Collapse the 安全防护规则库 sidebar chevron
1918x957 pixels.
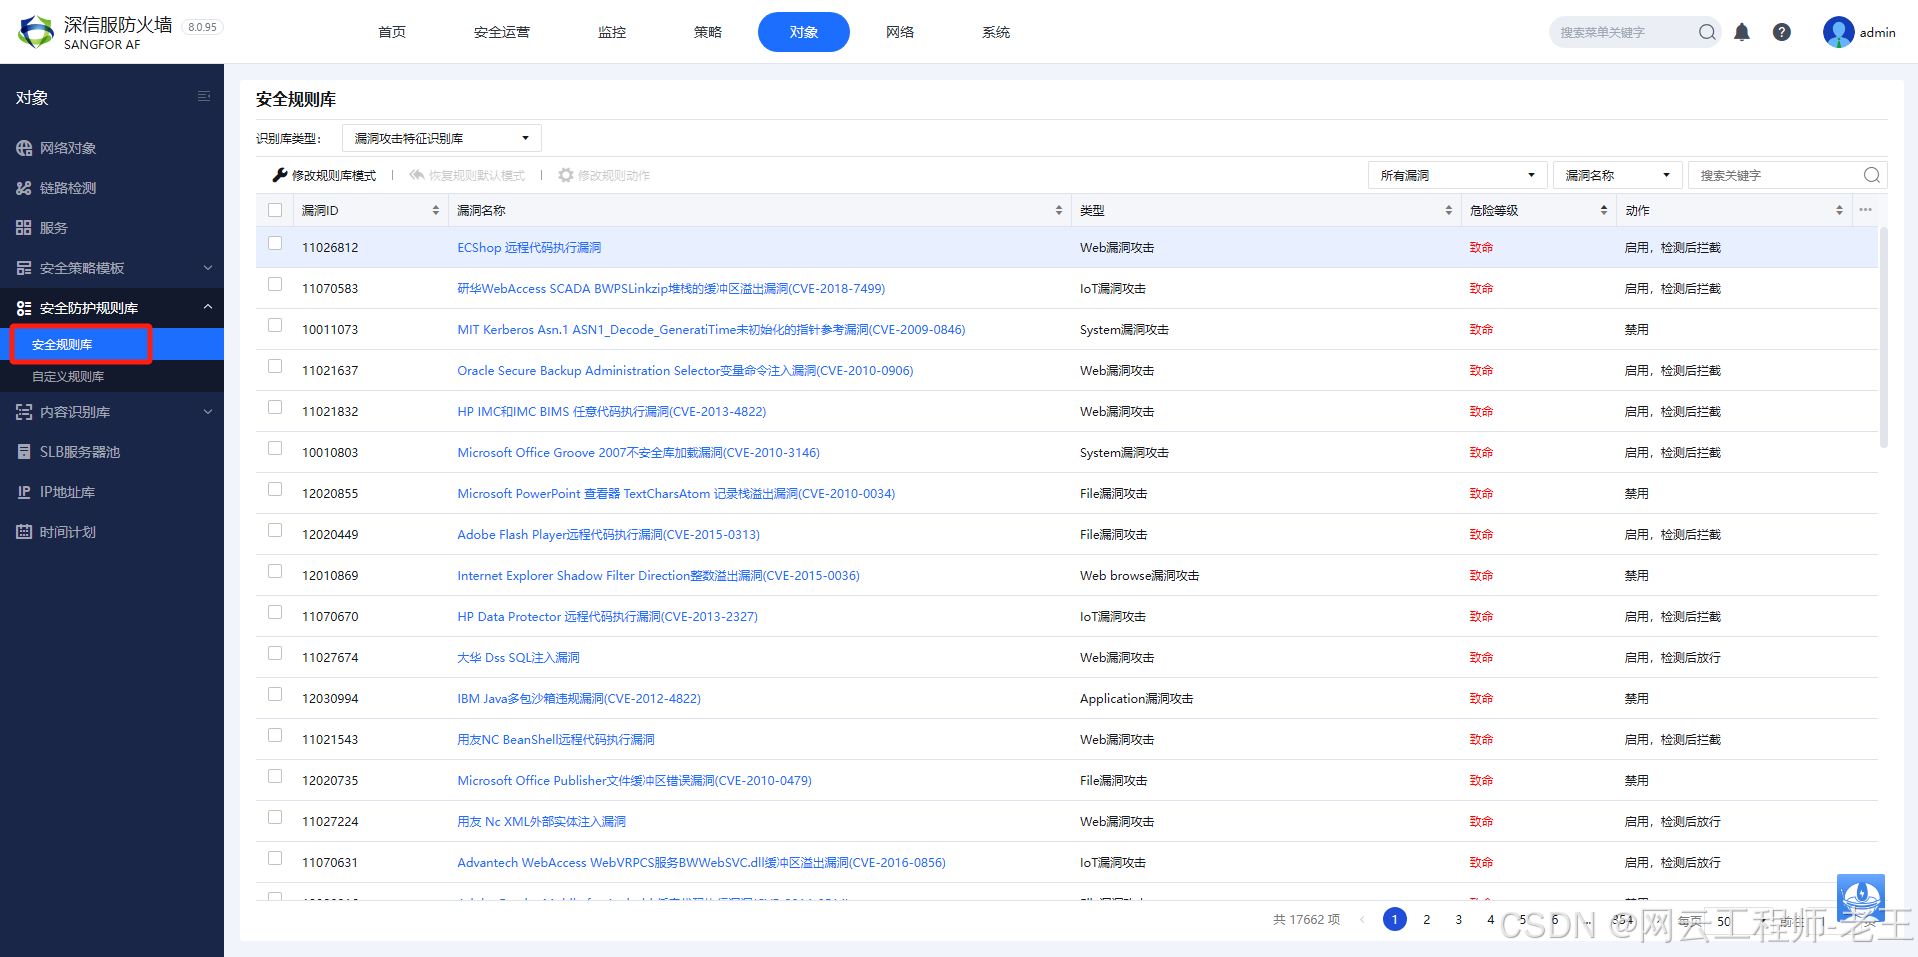pyautogui.click(x=208, y=307)
